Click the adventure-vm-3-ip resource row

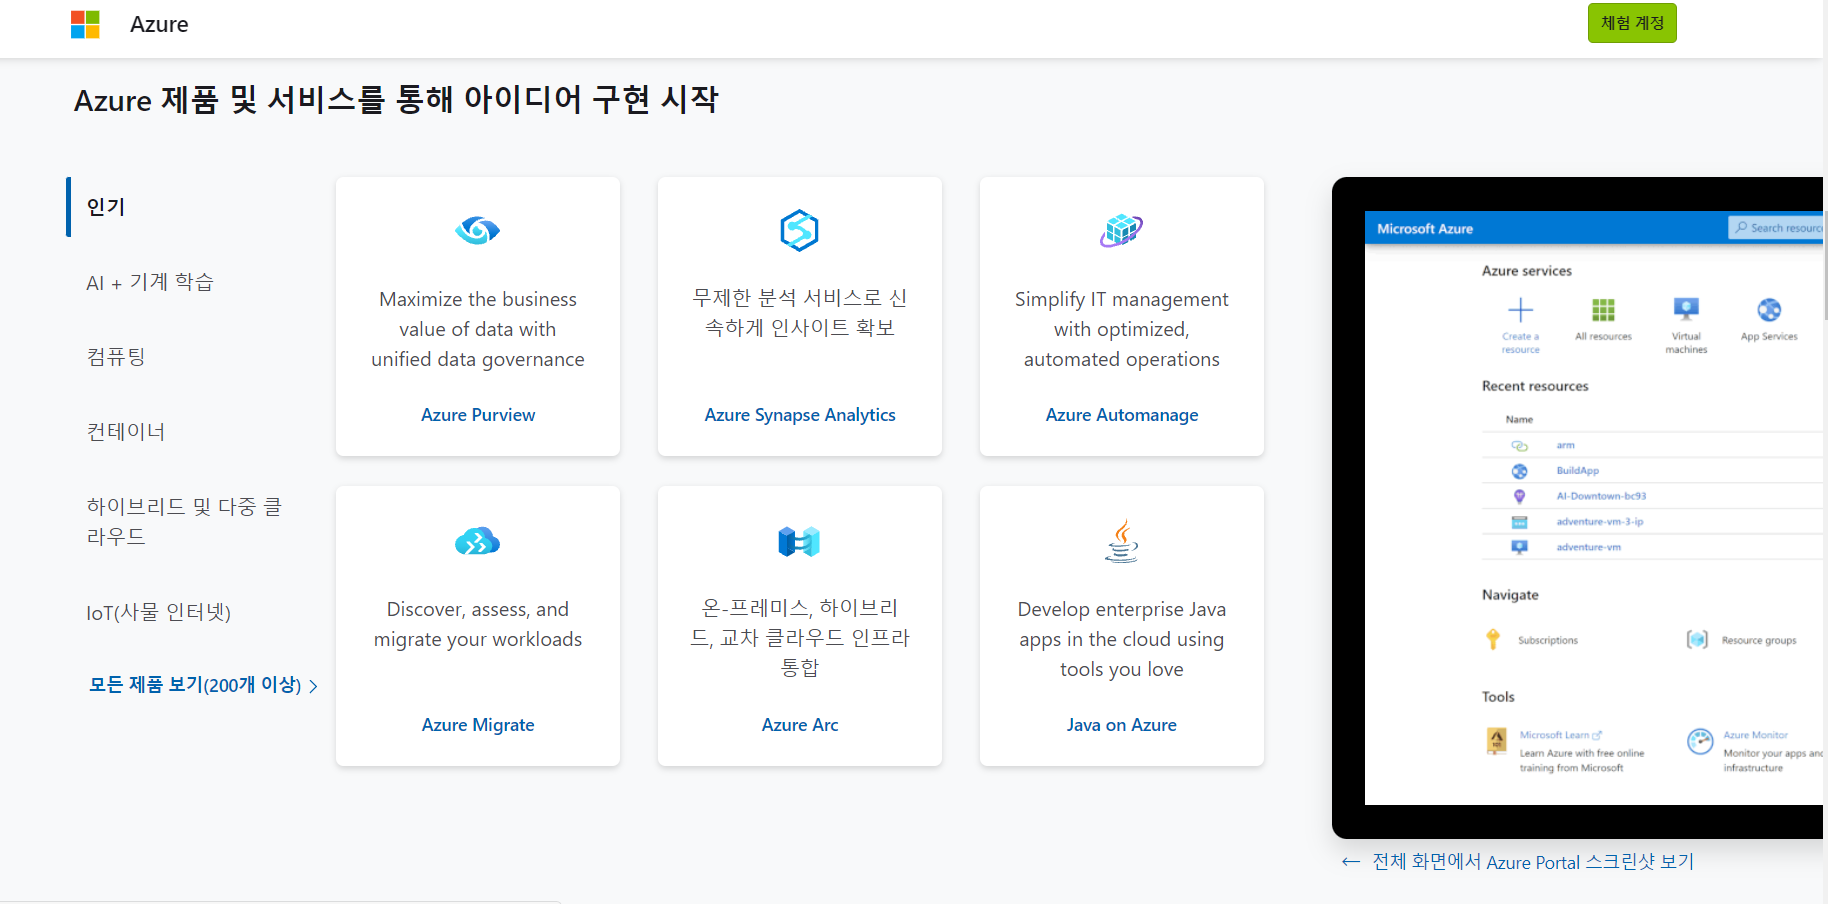[x=1652, y=522]
